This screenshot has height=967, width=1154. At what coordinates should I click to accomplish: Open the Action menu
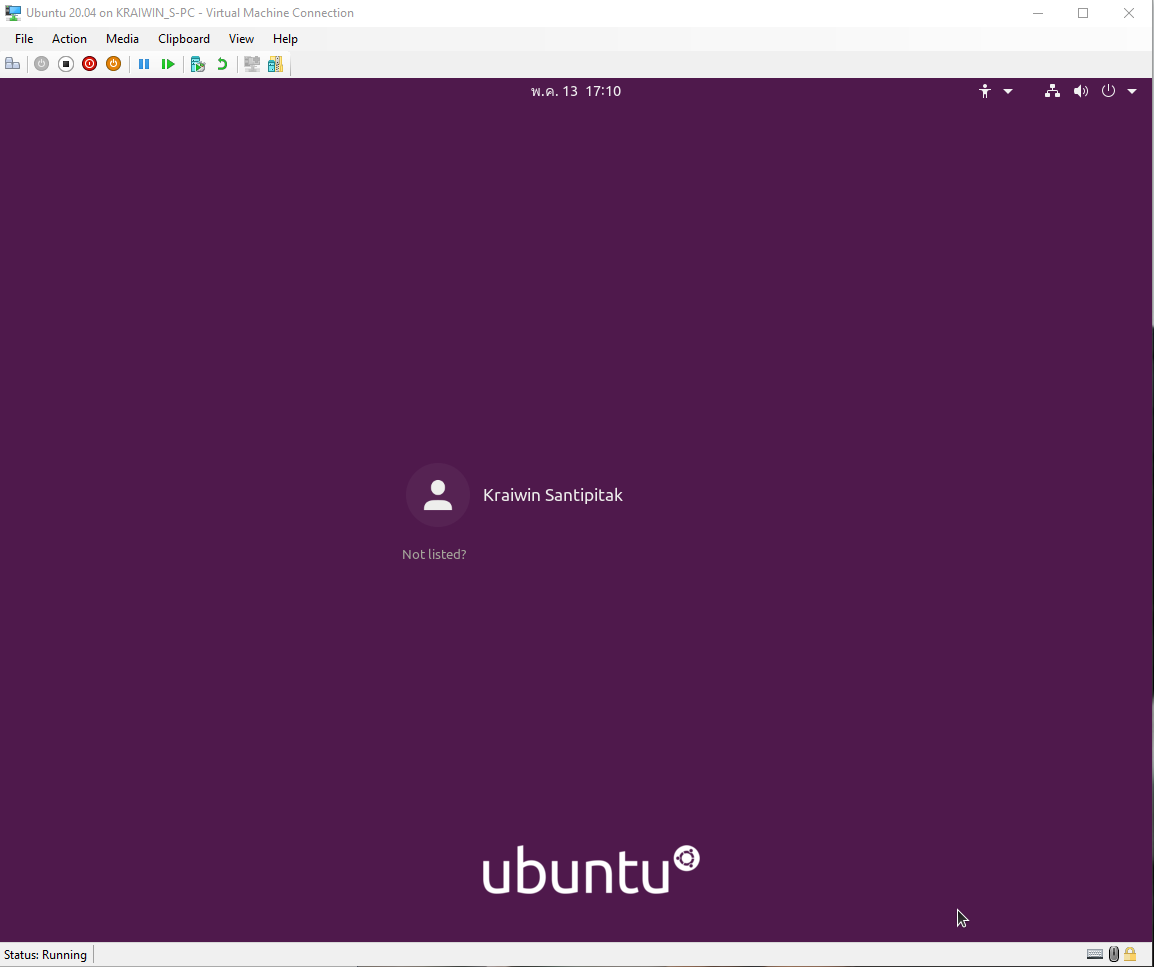coord(69,39)
